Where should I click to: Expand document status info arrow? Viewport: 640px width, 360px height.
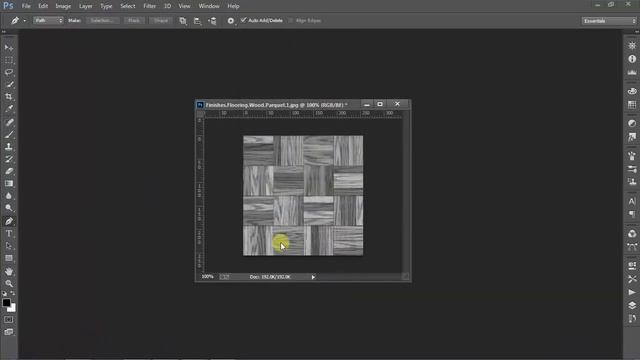[313, 277]
